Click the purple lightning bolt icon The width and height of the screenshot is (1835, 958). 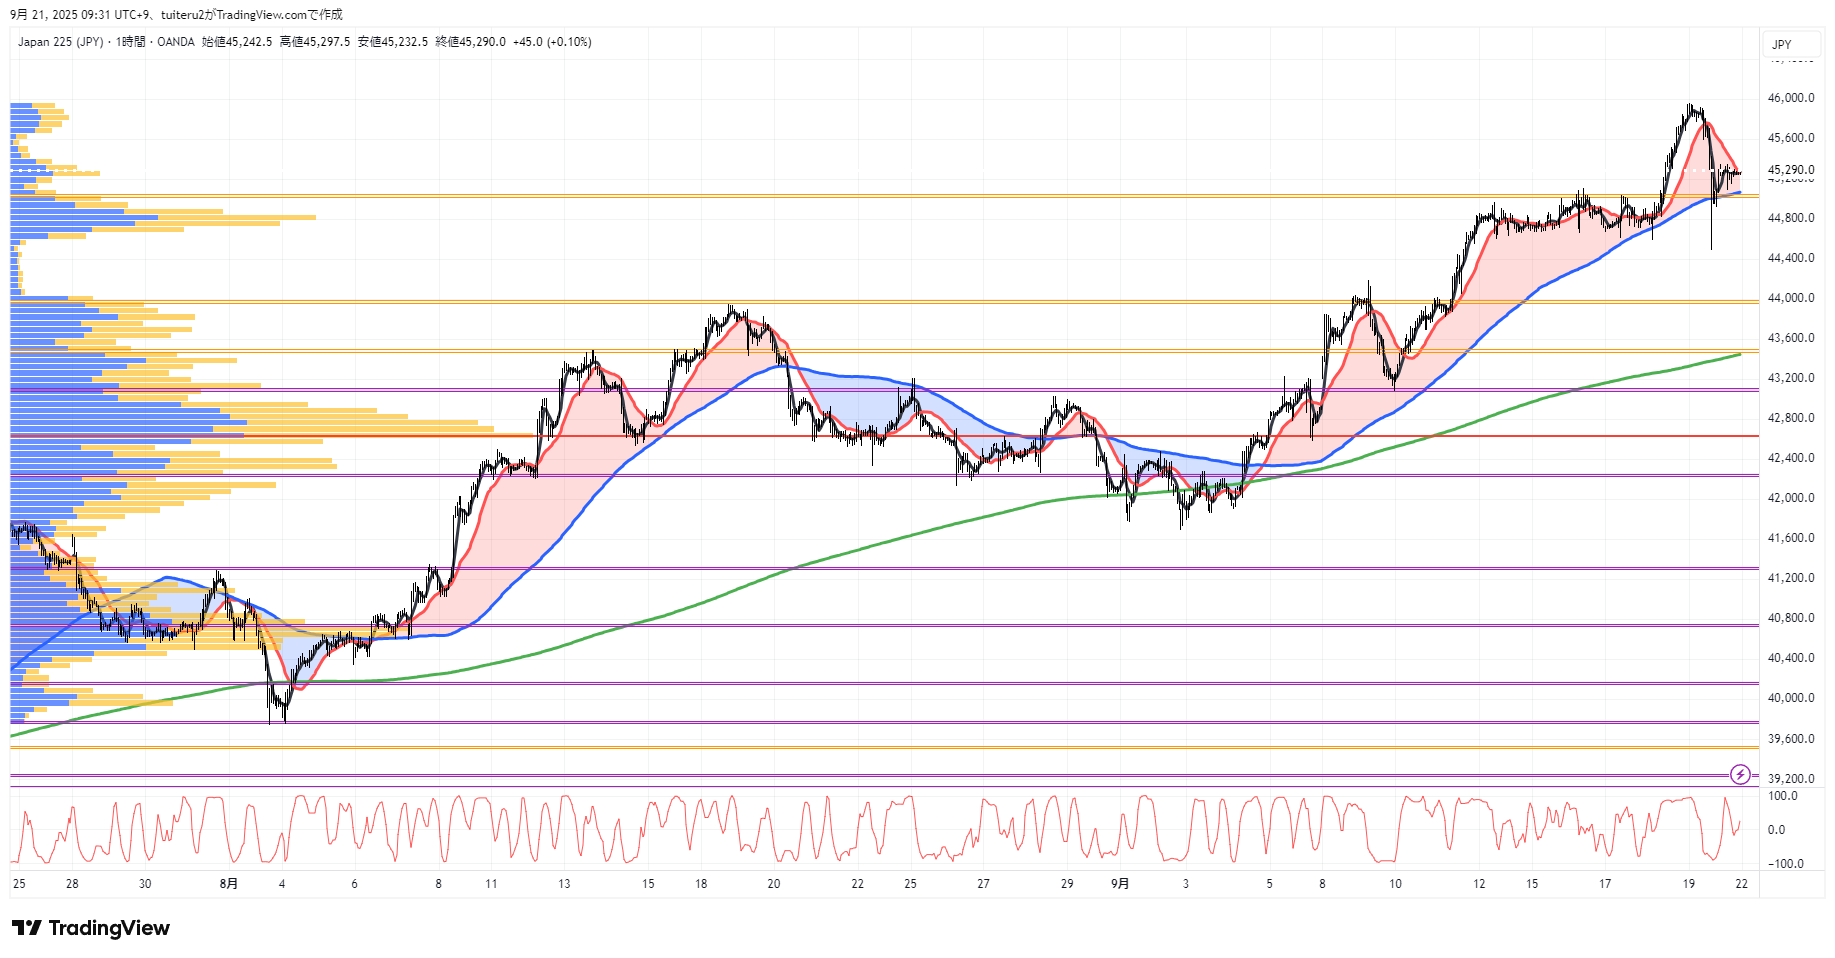(1740, 774)
